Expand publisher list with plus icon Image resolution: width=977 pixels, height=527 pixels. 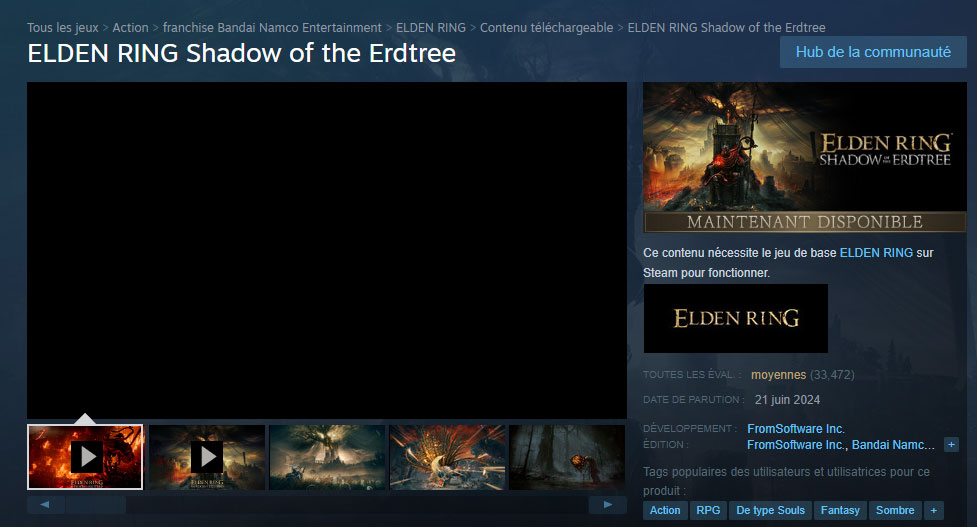(x=951, y=445)
